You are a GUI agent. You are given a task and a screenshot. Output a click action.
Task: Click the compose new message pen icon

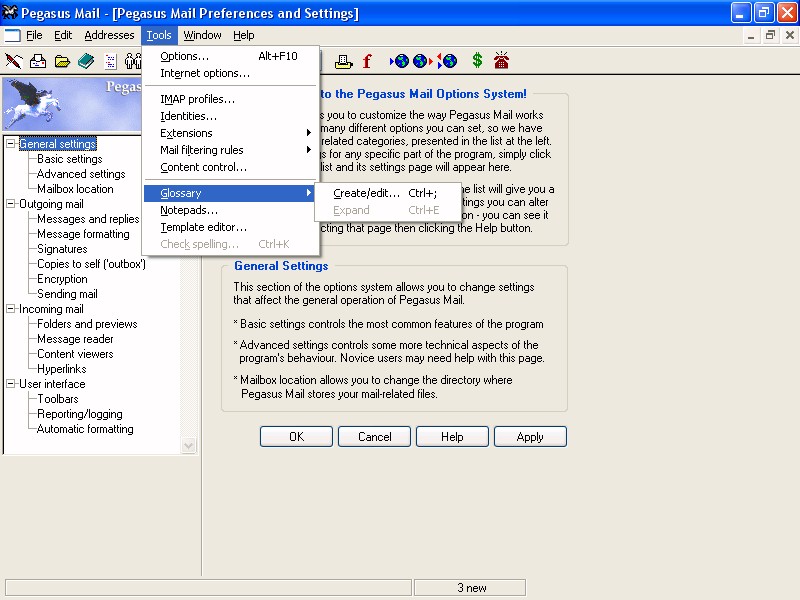click(x=14, y=61)
